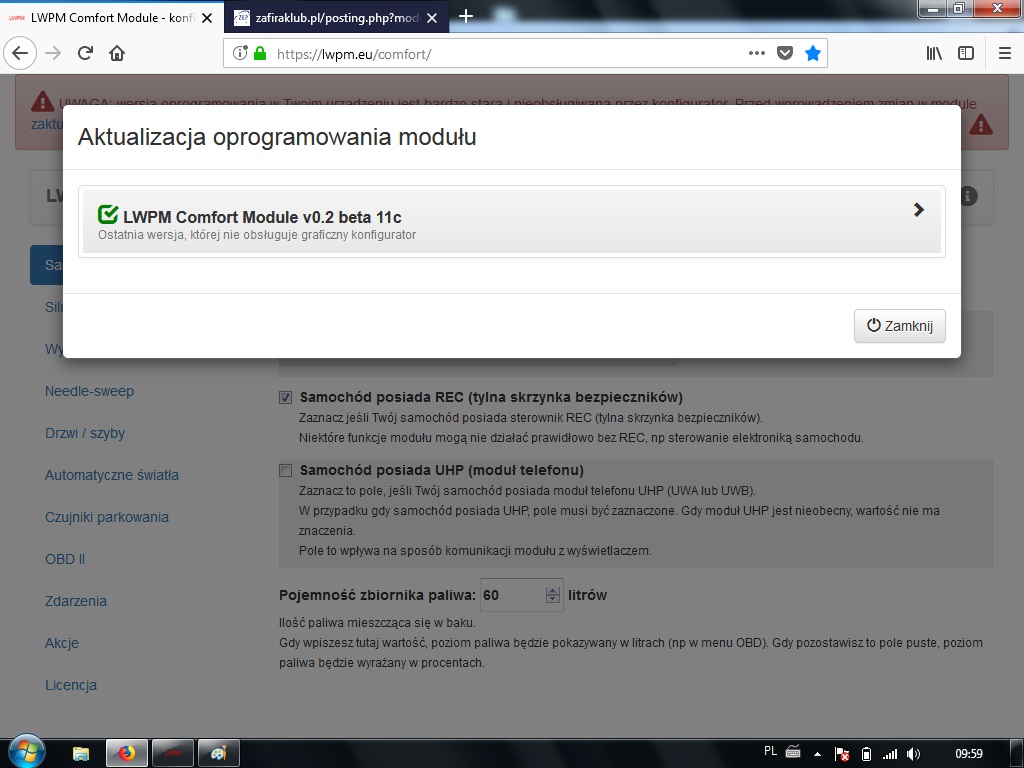The image size is (1024, 768).
Task: Save page to Pocket
Action: [785, 54]
